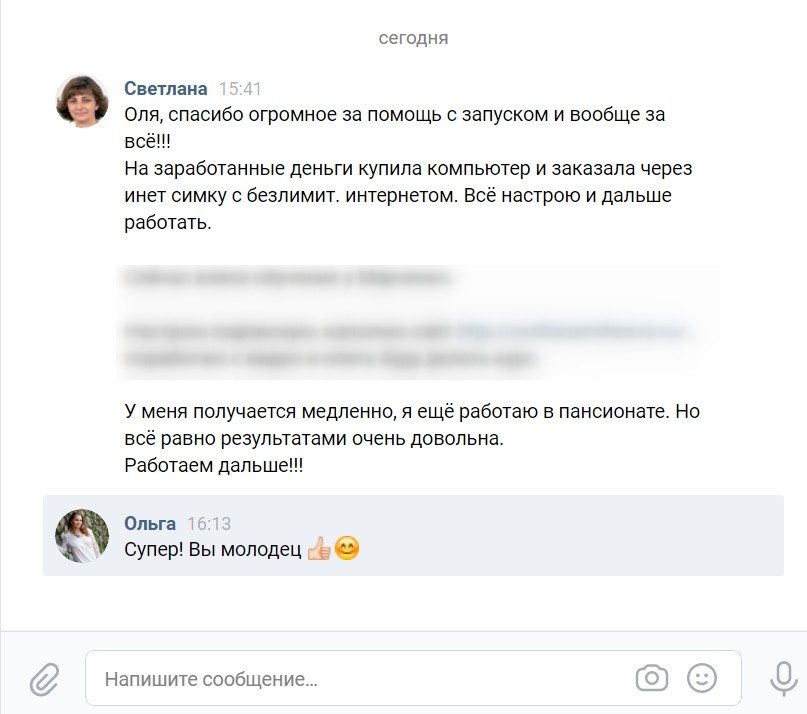807x714 pixels.
Task: Open Ольга's profile picture
Action: pyautogui.click(x=82, y=536)
